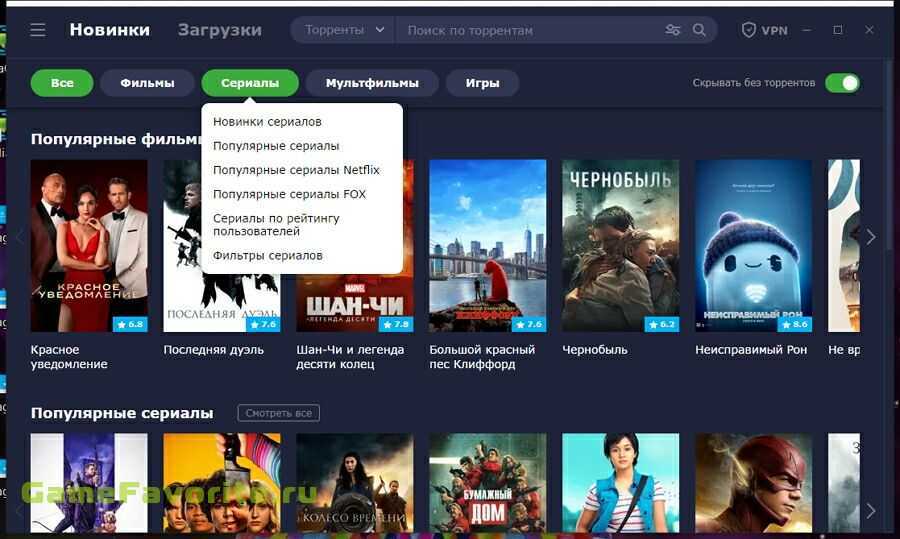Screen dimensions: 900x539
Task: Click the 8.6 rating badge on Неисправимый Рон
Action: tap(794, 324)
